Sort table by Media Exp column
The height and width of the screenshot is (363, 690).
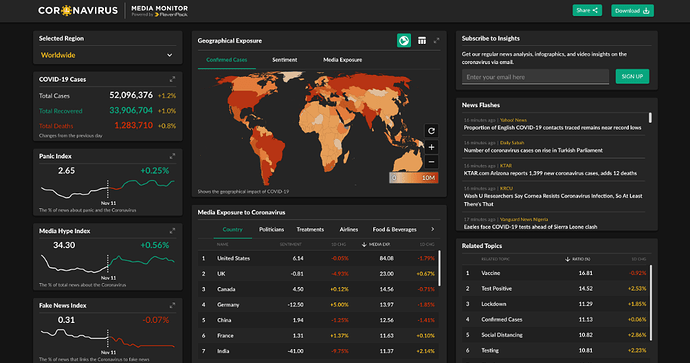point(376,244)
